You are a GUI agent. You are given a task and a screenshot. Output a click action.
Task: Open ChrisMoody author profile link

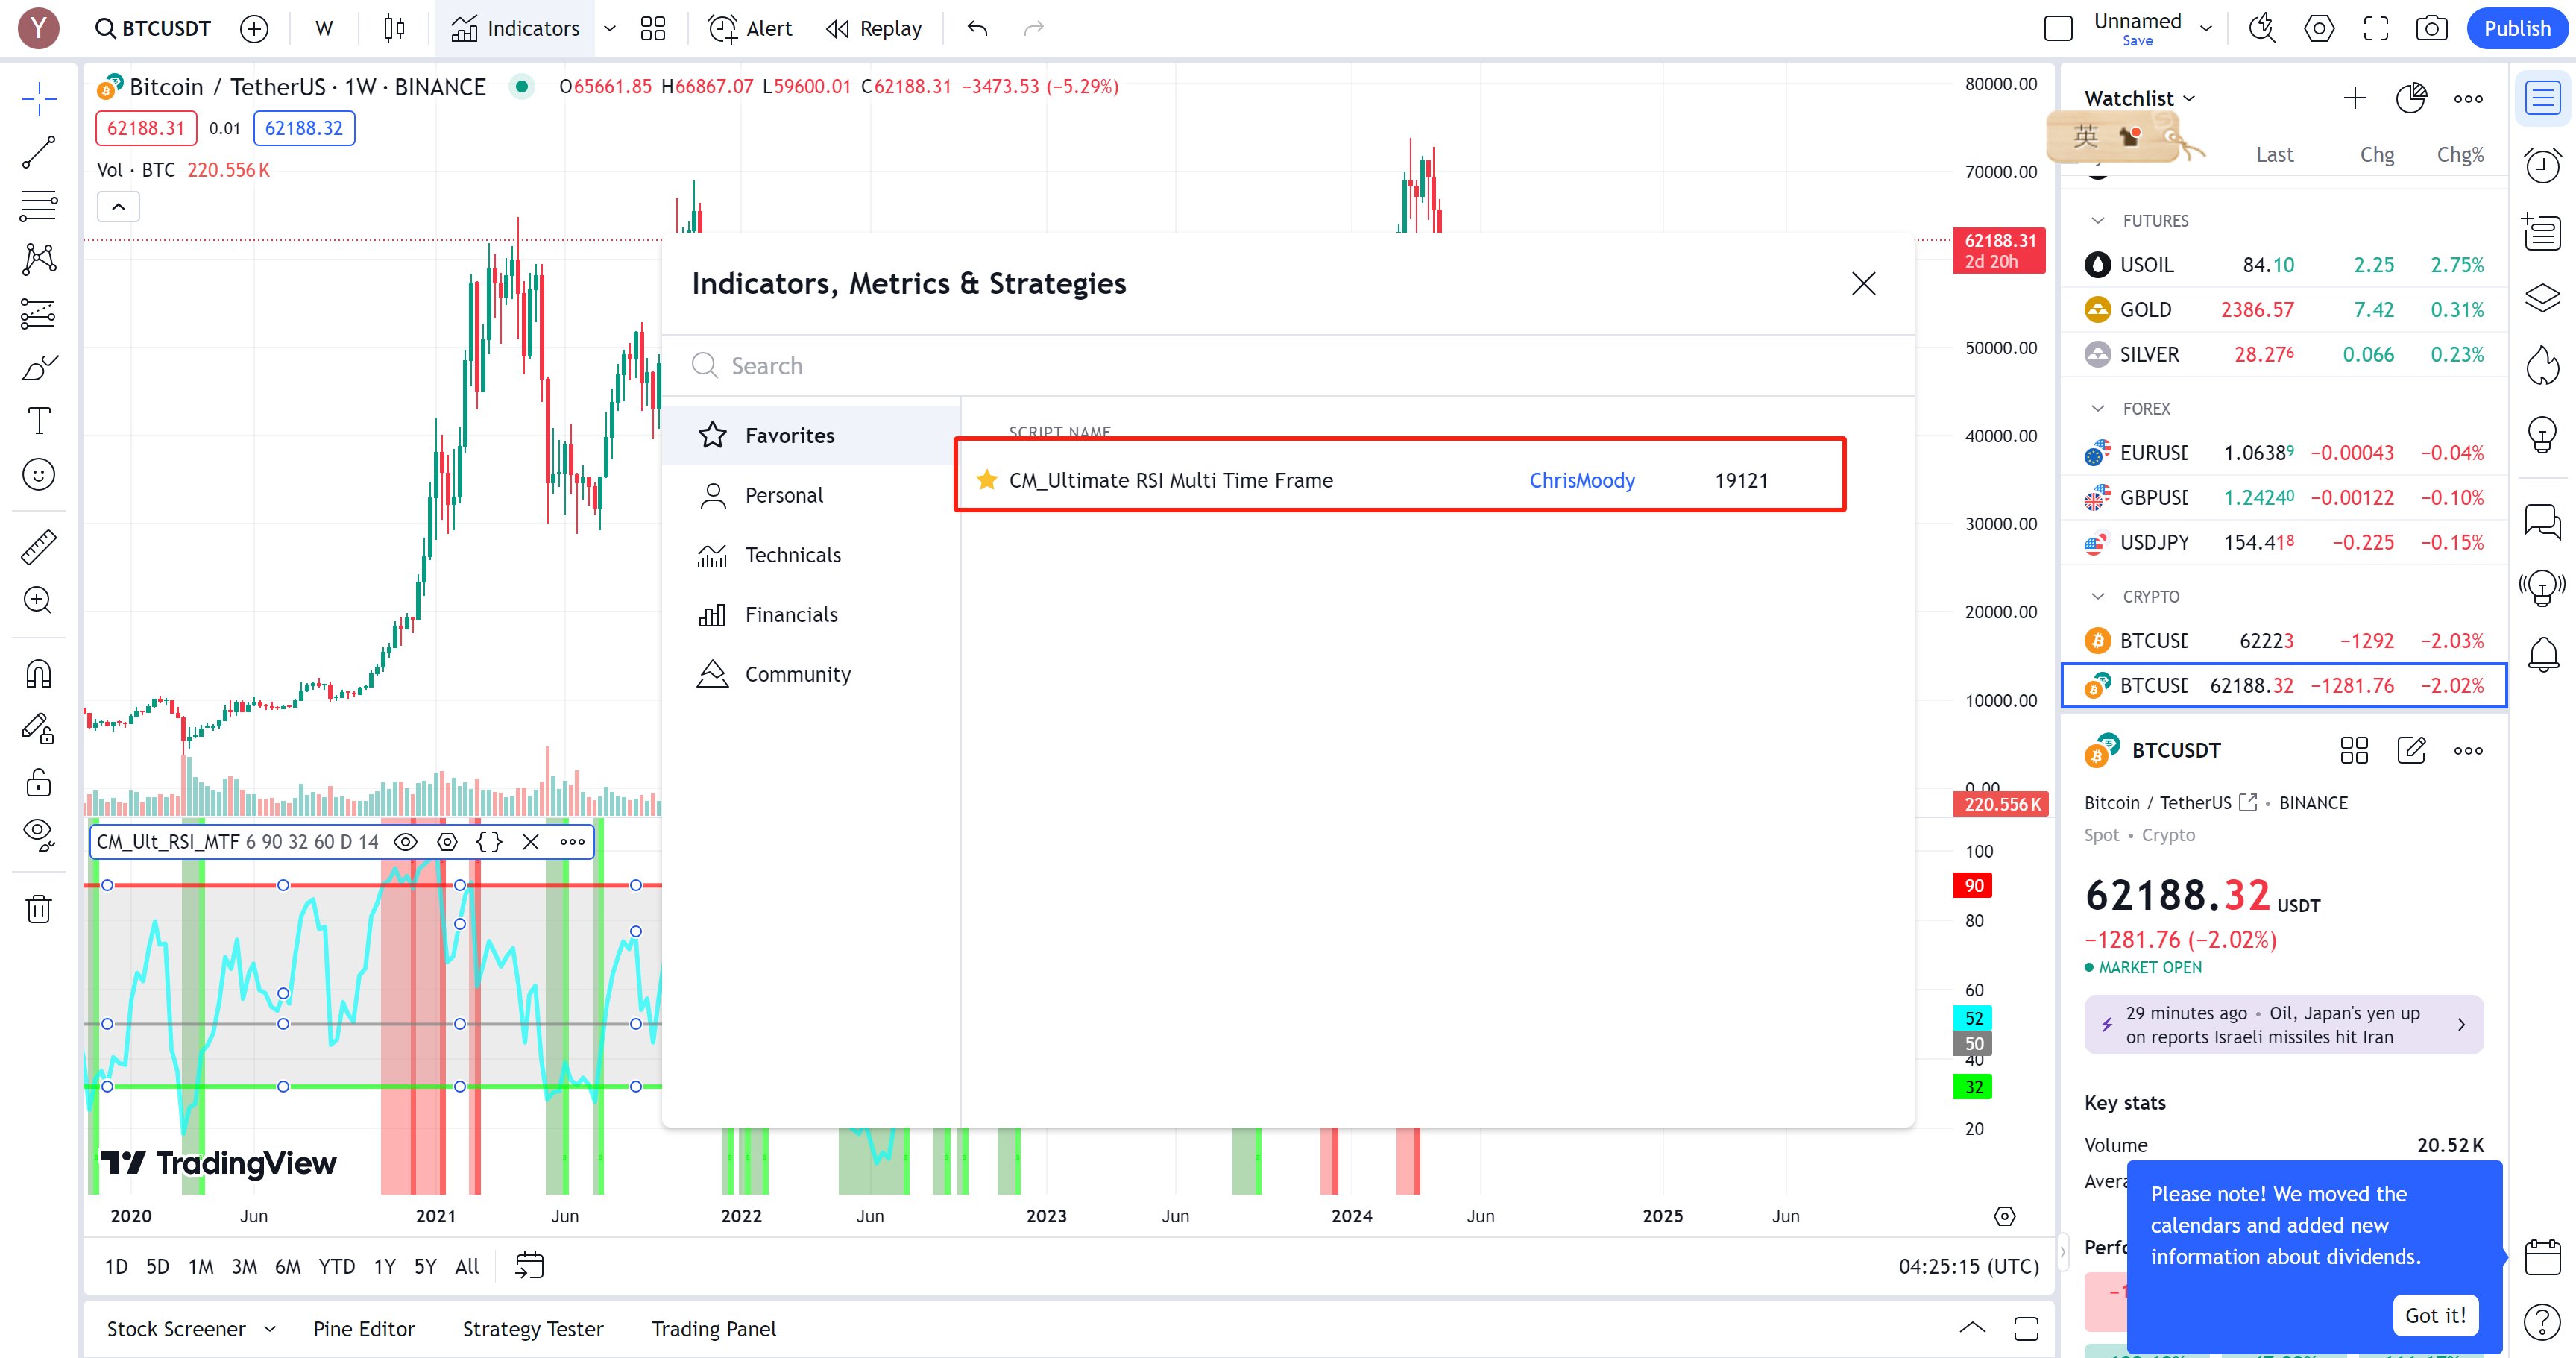(x=1582, y=480)
